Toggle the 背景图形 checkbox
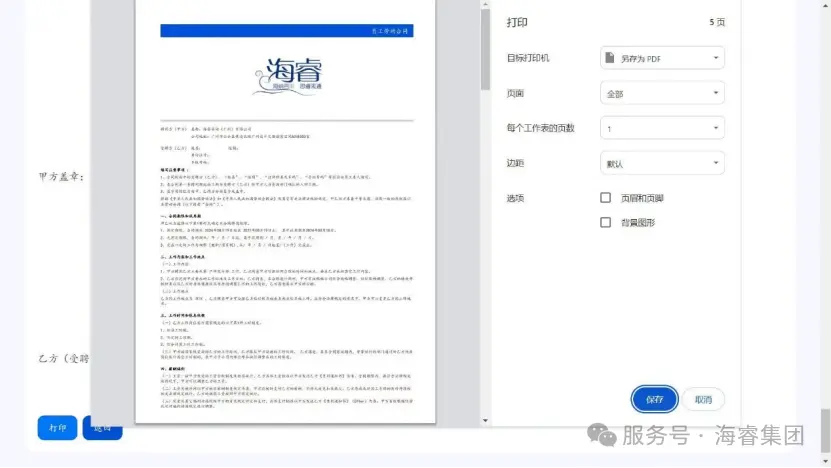This screenshot has height=468, width=831. [x=605, y=222]
